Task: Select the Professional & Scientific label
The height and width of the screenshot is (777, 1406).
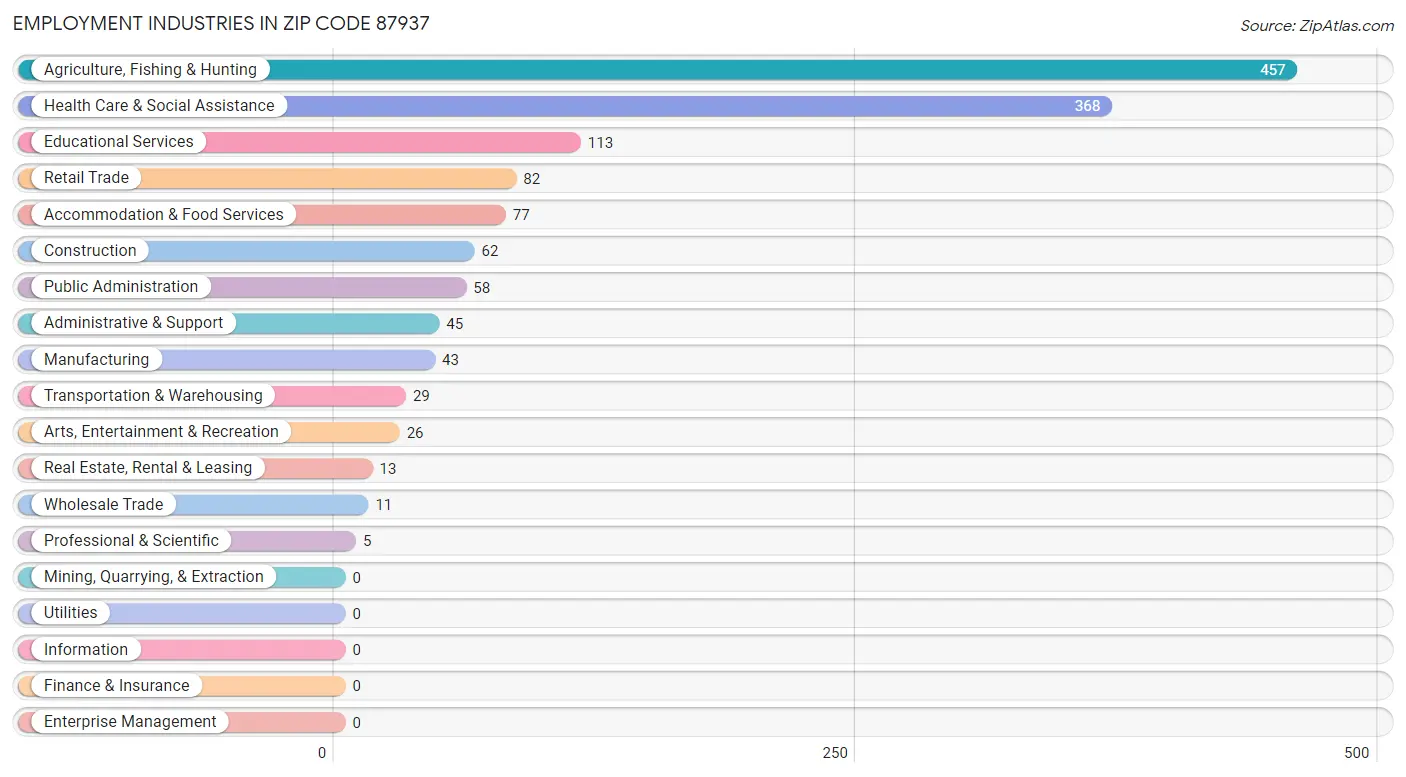Action: tap(131, 541)
